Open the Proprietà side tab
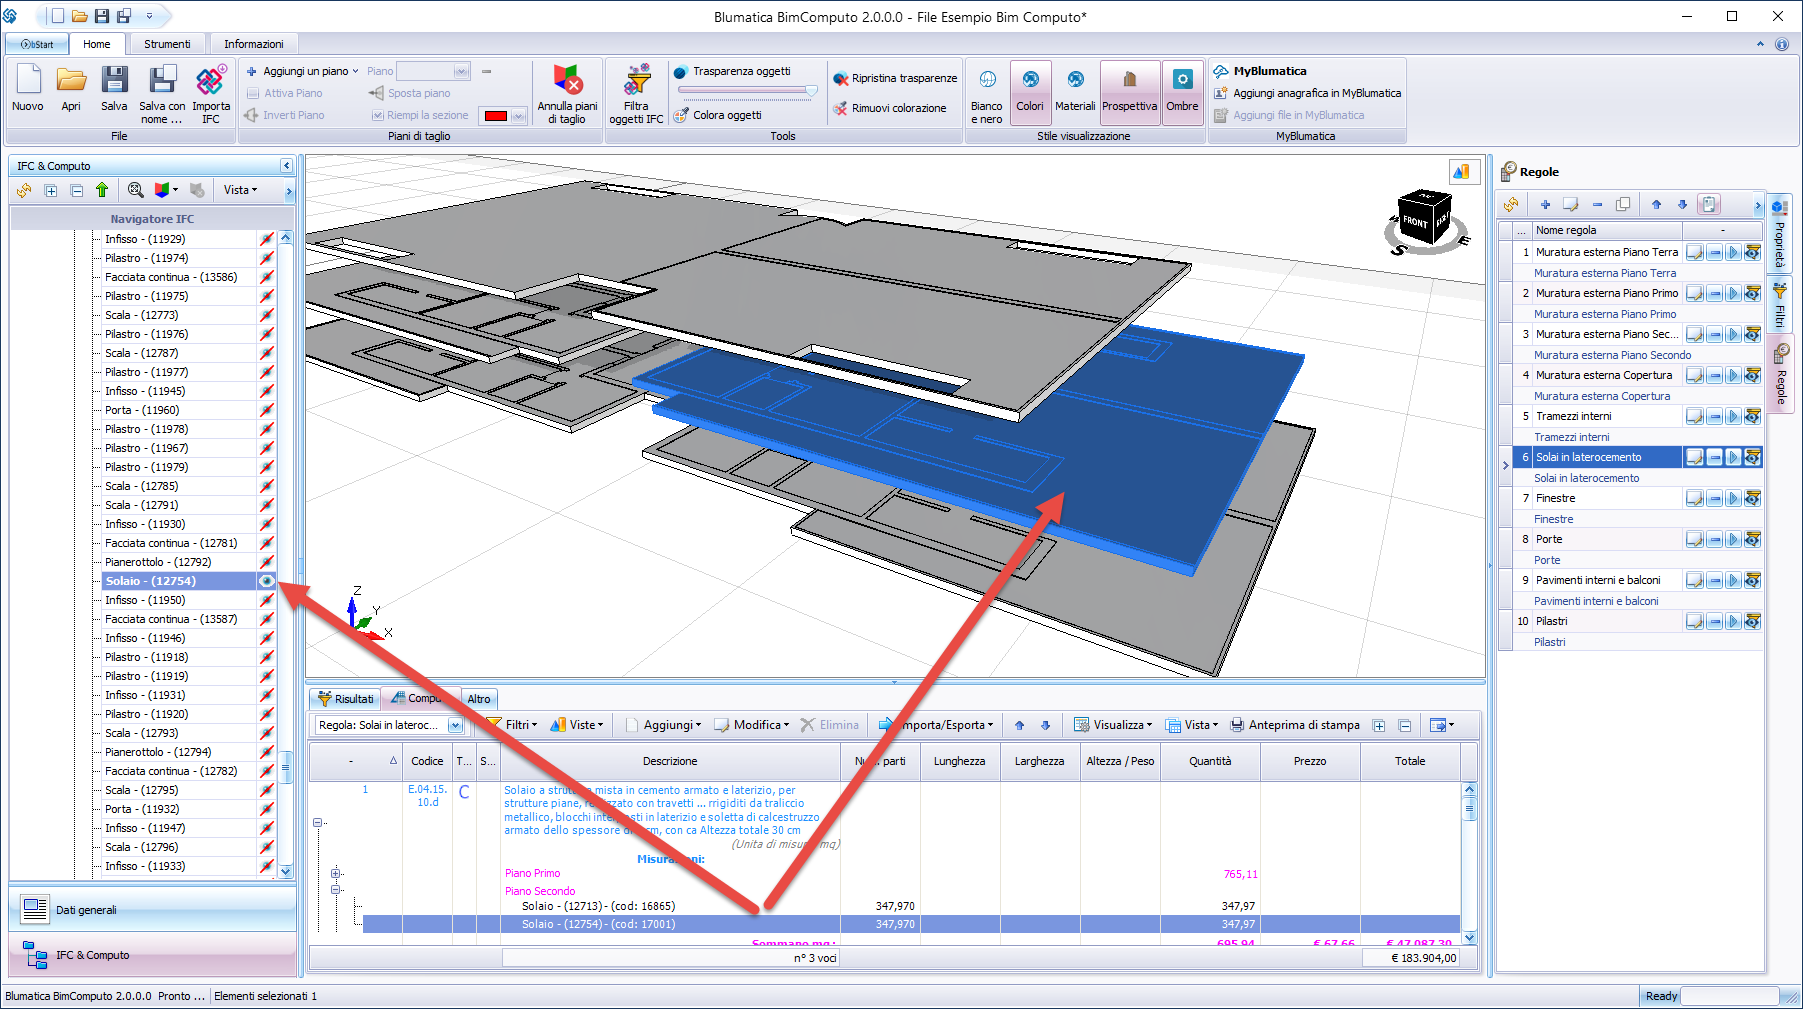 1780,234
